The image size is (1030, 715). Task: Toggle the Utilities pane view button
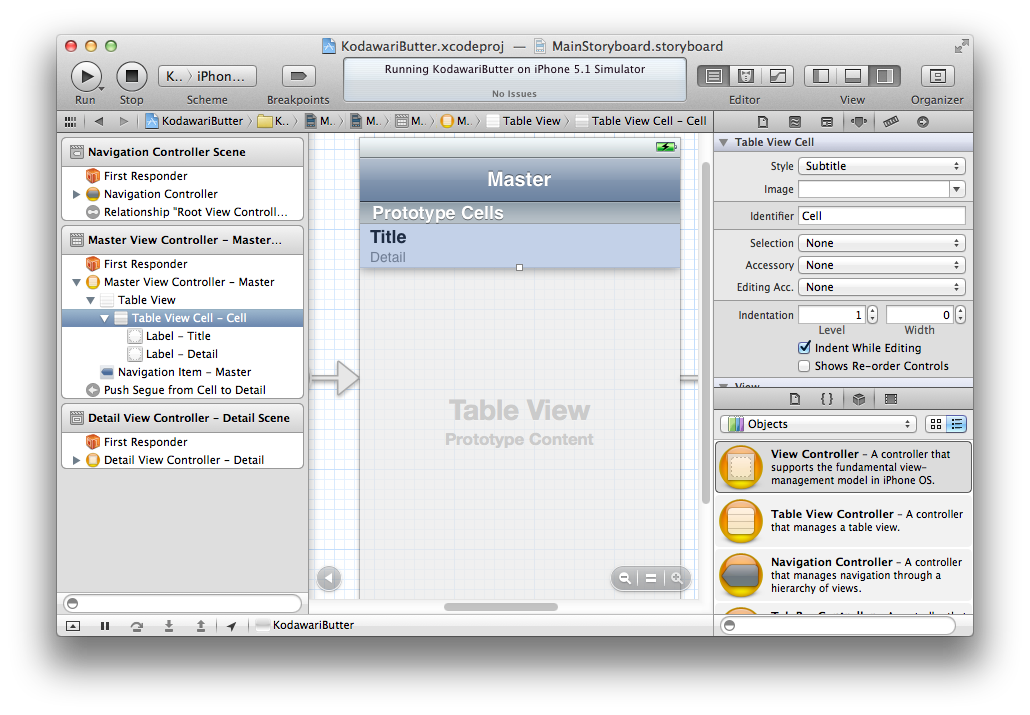tap(885, 76)
